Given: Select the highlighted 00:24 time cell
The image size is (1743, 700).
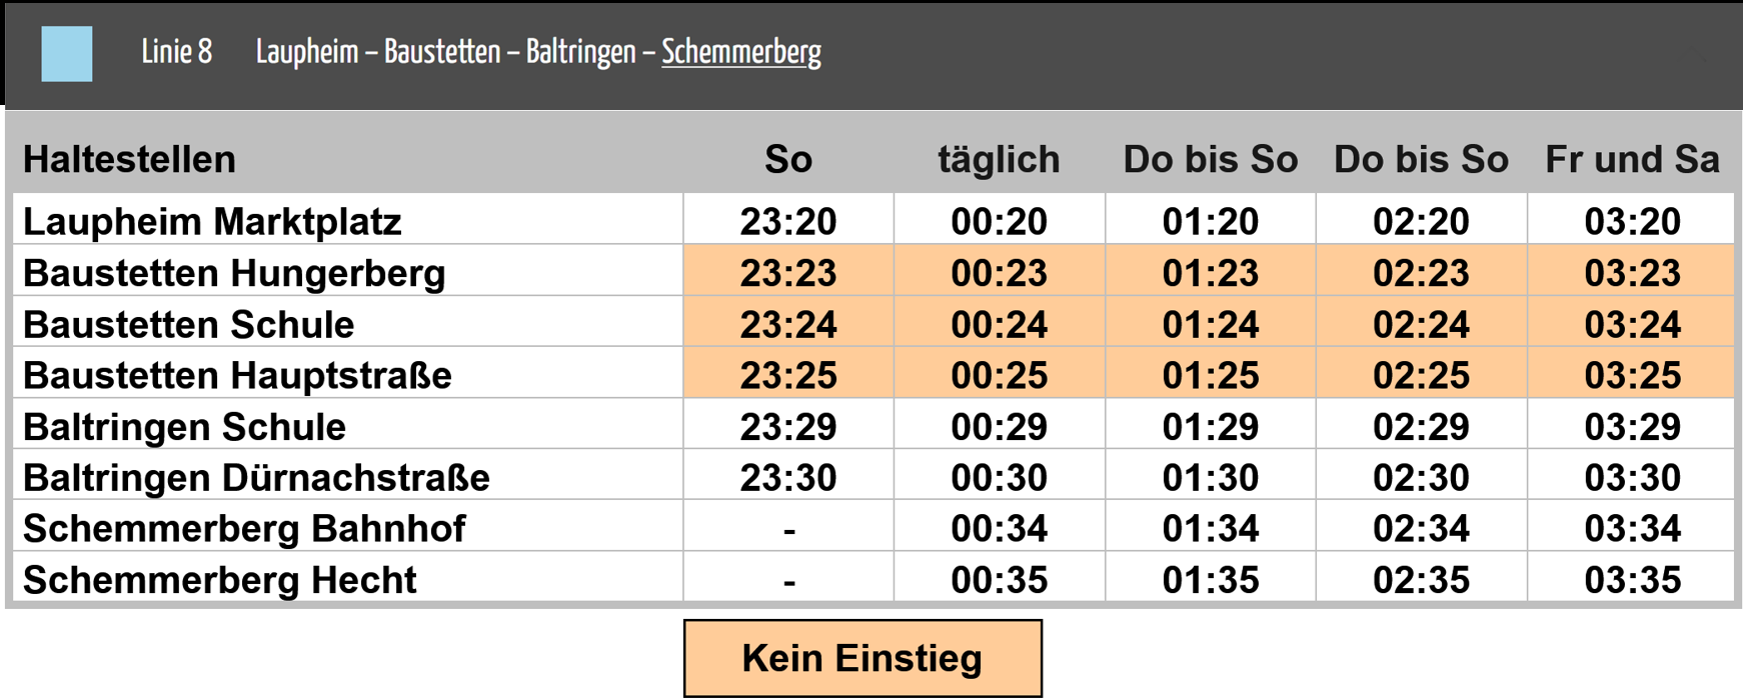Looking at the screenshot, I should (999, 324).
